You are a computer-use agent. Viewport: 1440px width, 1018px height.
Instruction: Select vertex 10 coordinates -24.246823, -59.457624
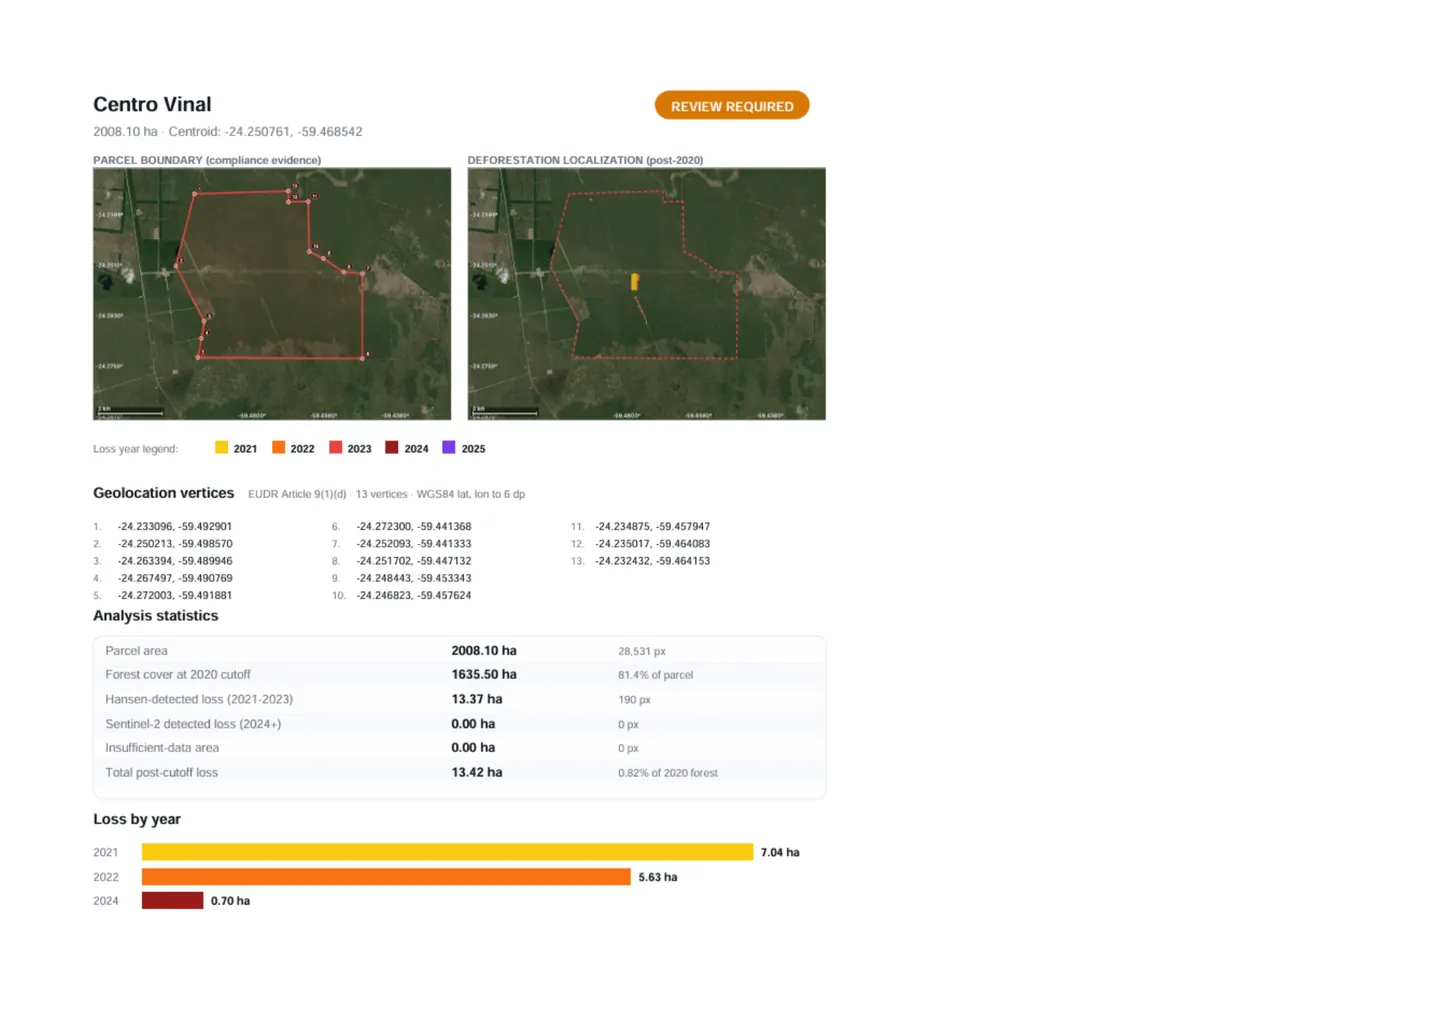tap(414, 595)
